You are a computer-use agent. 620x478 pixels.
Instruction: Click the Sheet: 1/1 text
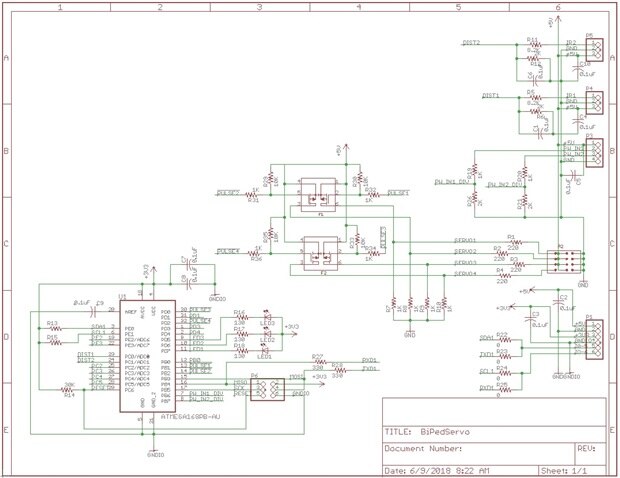[564, 470]
